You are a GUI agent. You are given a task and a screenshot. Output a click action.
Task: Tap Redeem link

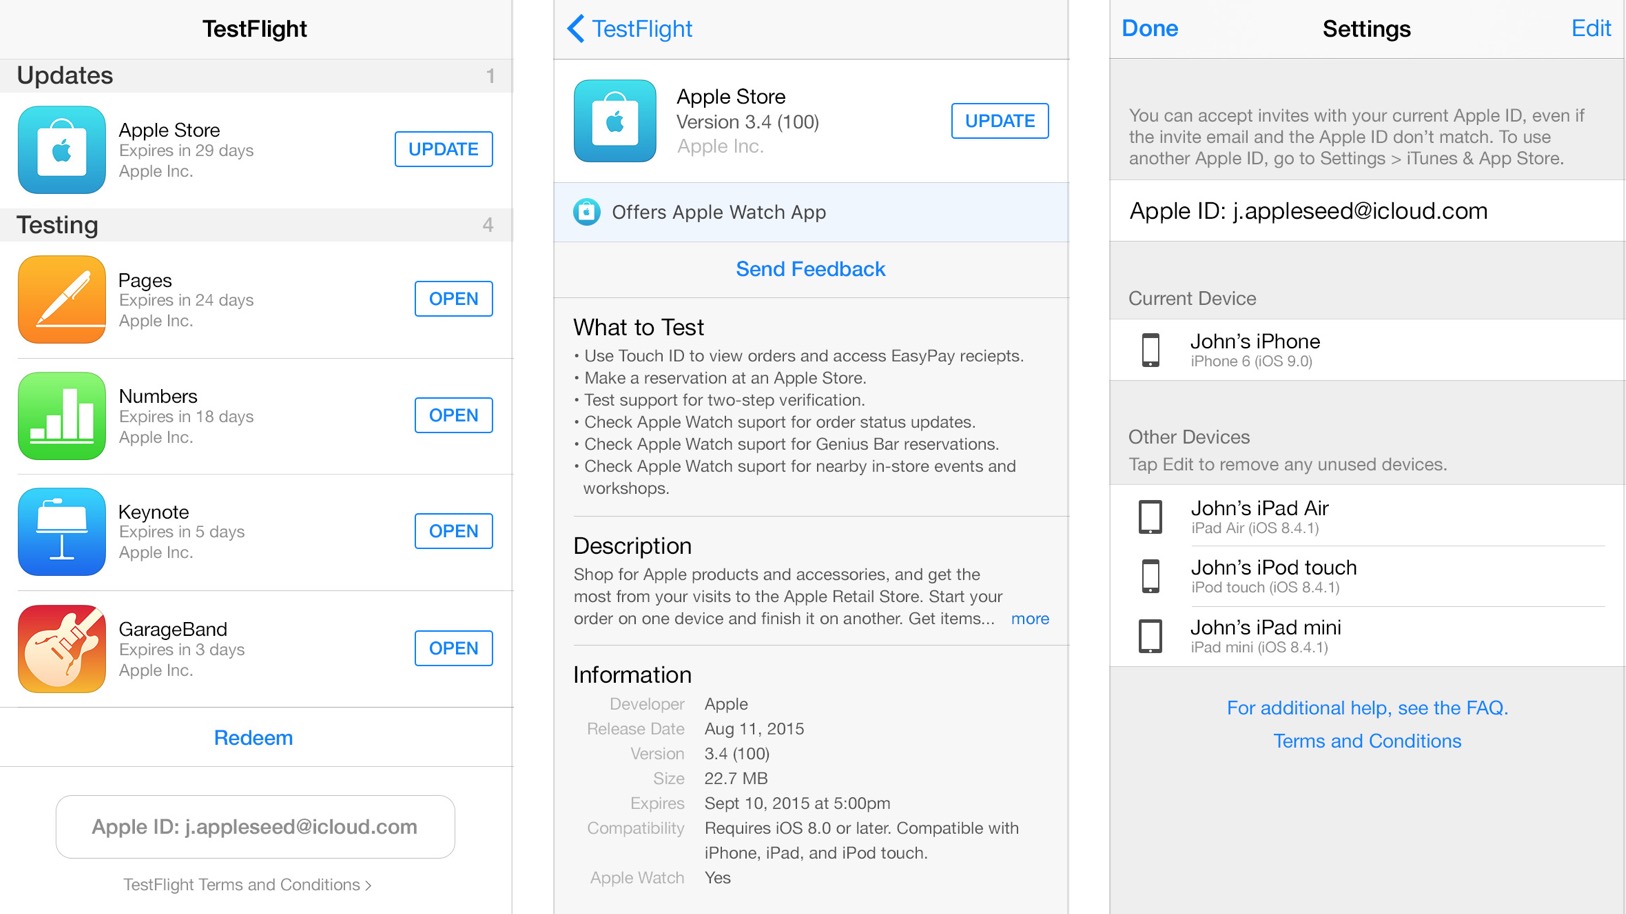254,738
